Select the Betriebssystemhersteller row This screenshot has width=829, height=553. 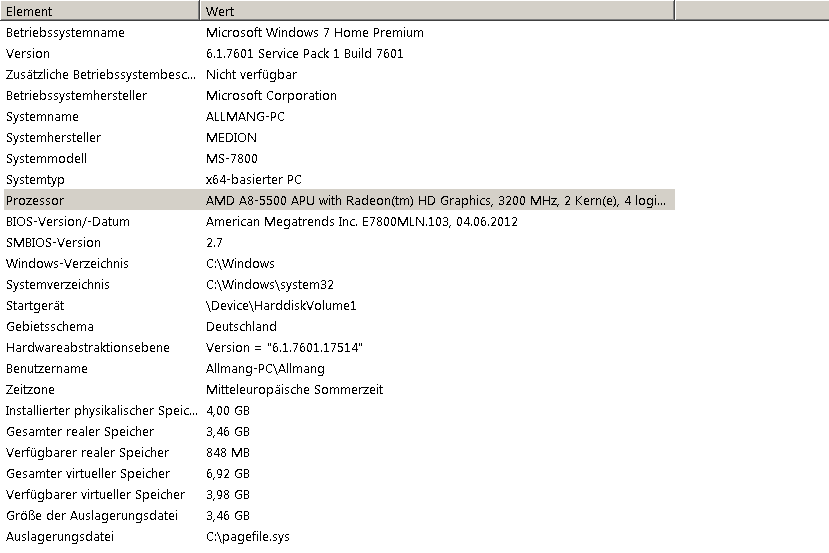[76, 96]
